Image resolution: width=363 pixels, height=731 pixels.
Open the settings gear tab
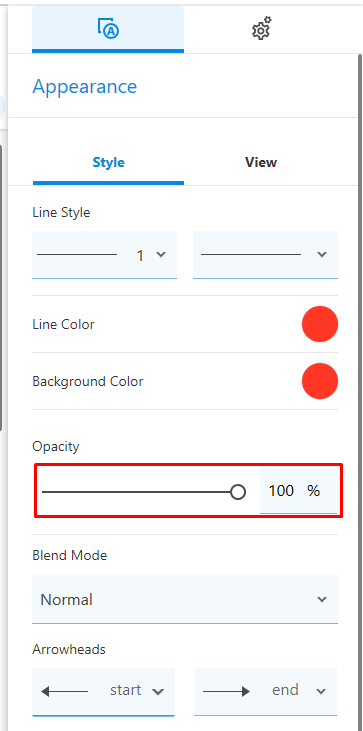261,28
